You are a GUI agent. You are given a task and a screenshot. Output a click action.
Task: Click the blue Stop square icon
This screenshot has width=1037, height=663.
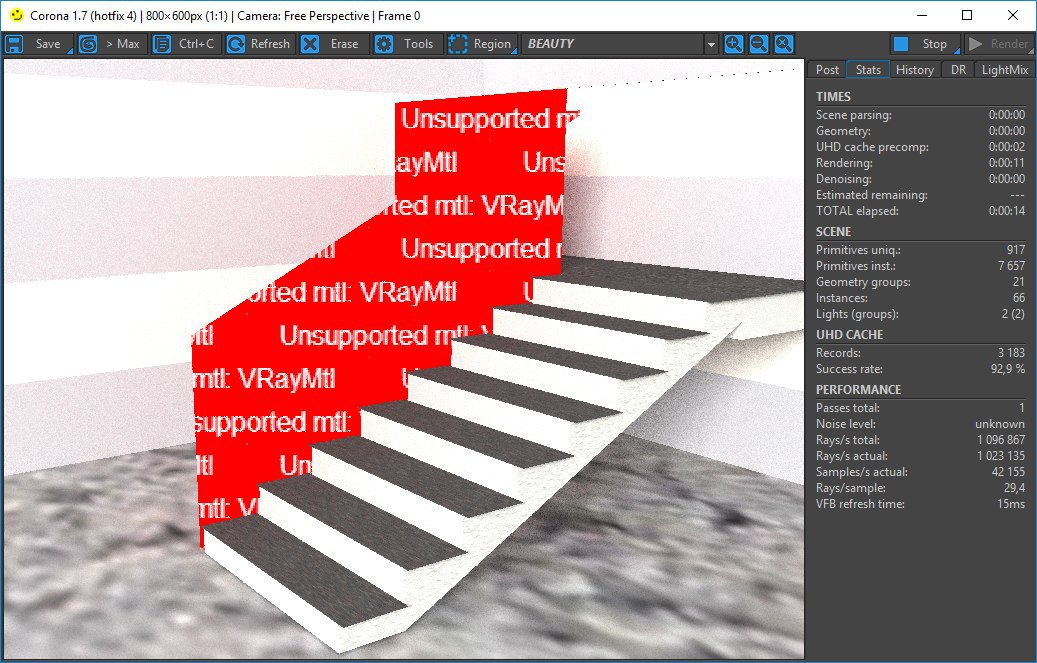coord(901,44)
